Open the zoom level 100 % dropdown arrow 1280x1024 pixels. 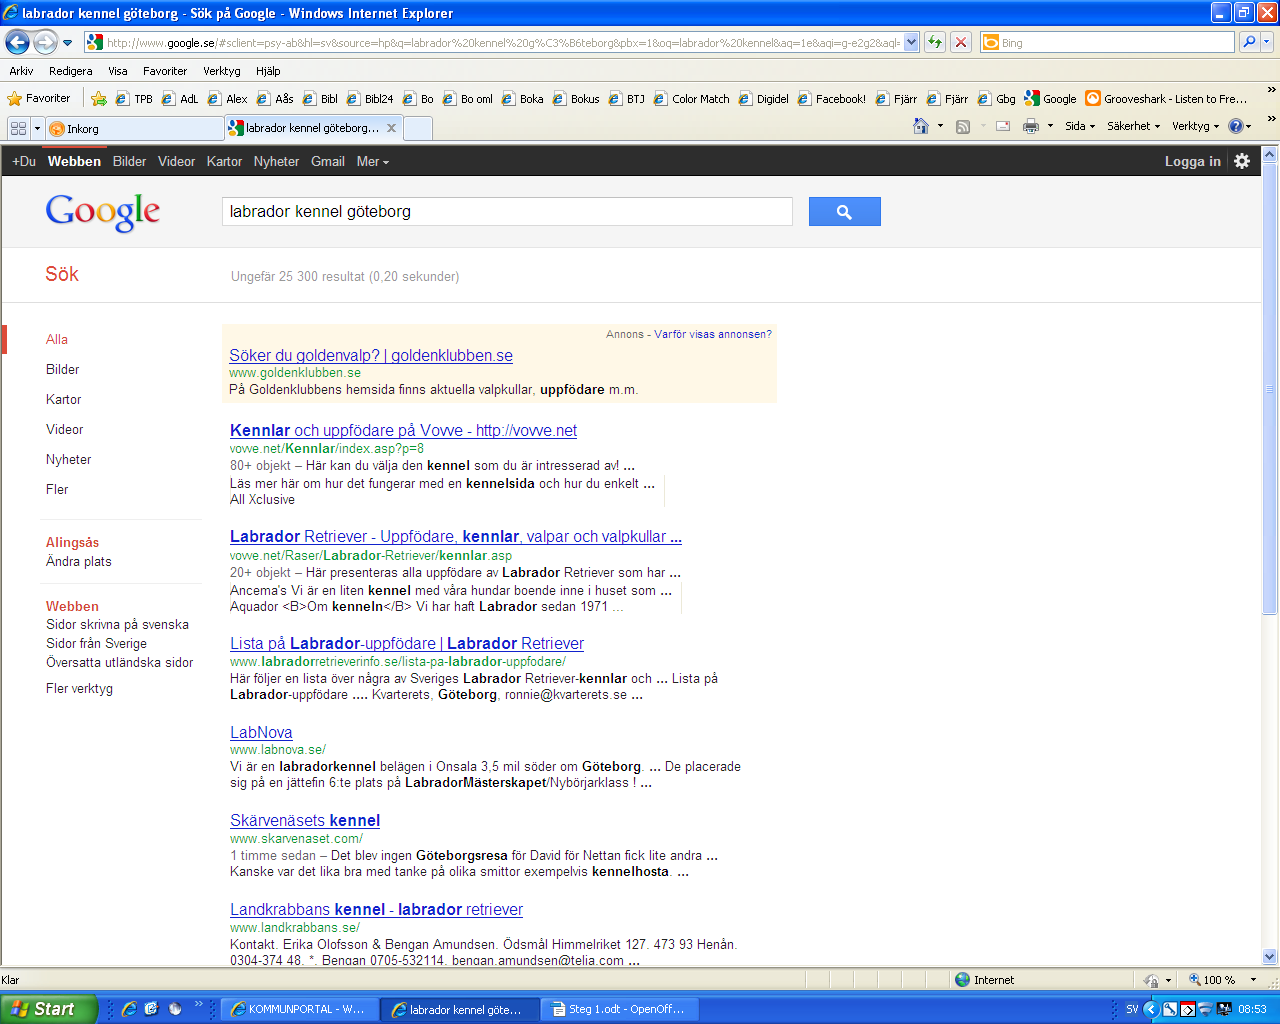tap(1254, 980)
